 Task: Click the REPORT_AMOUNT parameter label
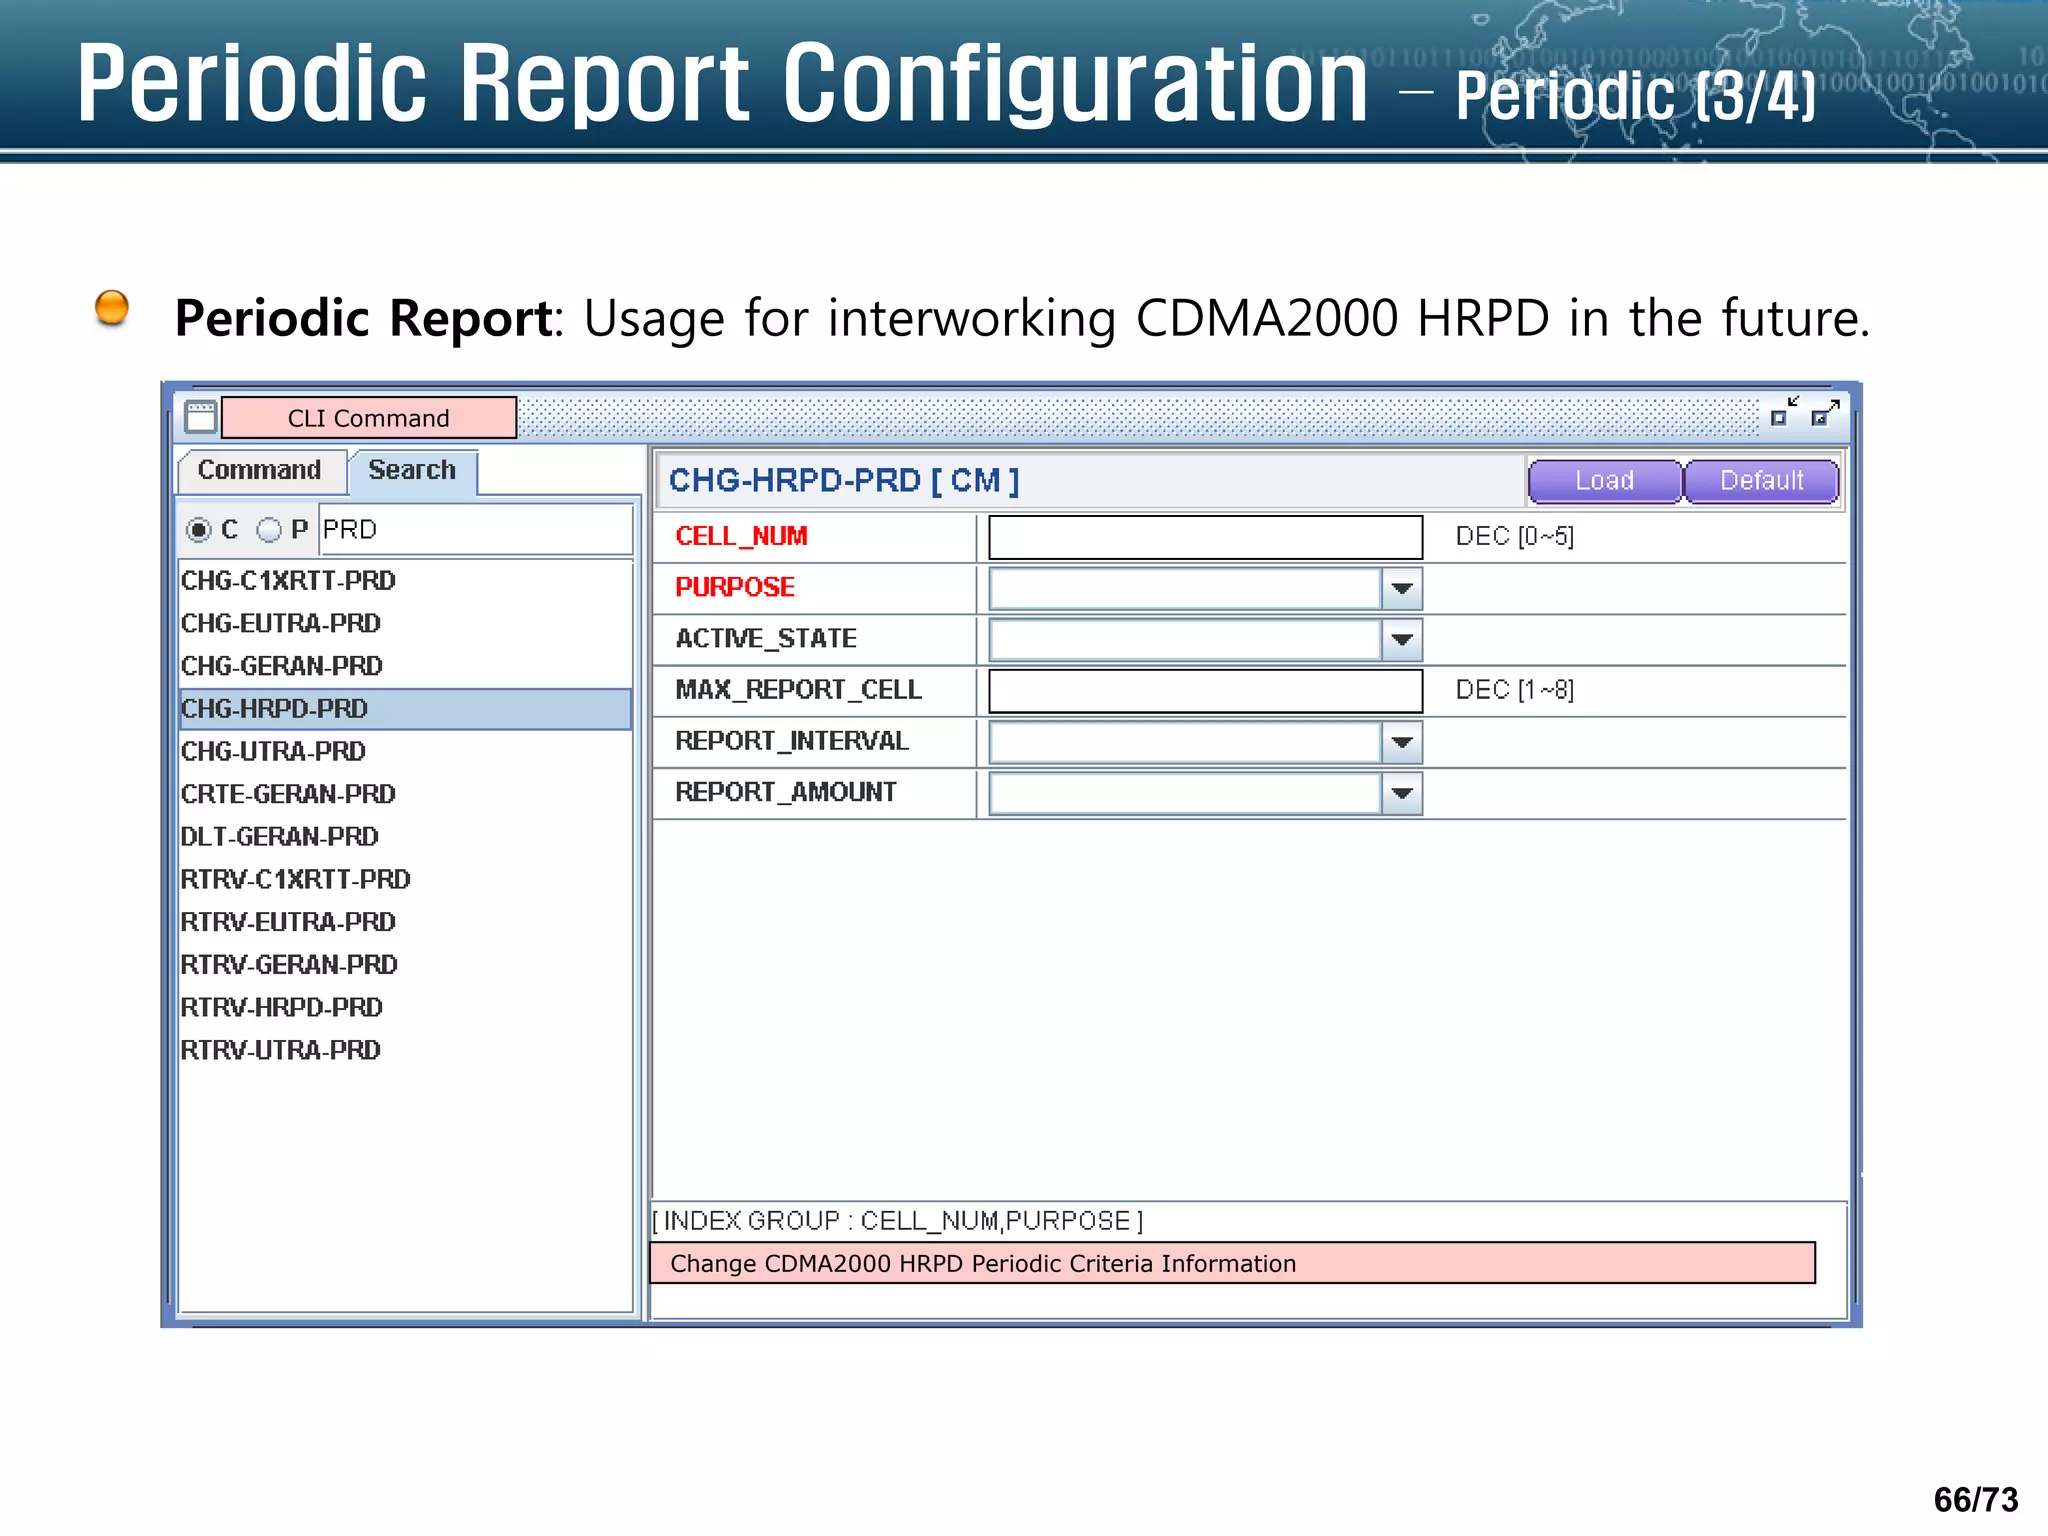785,792
